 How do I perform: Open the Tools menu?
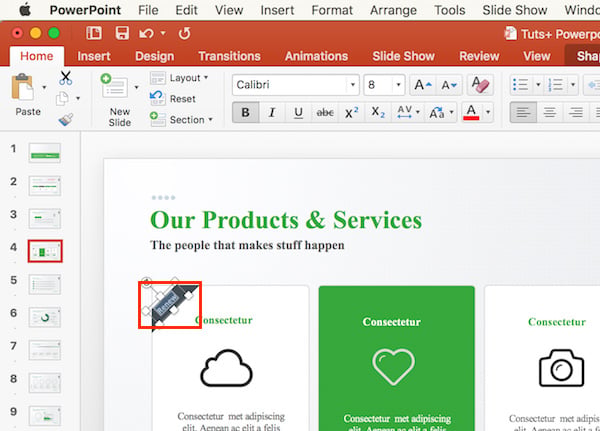click(x=449, y=10)
